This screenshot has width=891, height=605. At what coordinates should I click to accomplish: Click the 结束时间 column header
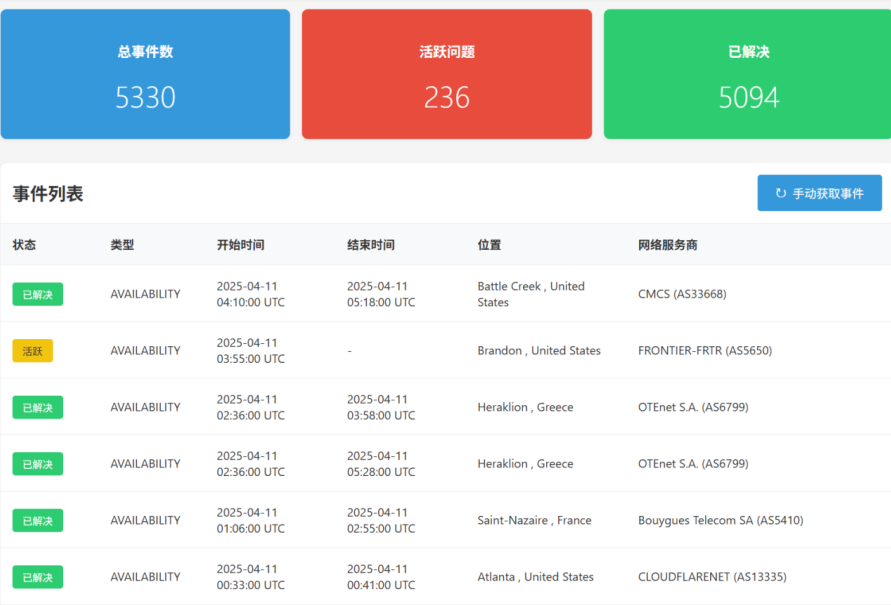pyautogui.click(x=370, y=245)
